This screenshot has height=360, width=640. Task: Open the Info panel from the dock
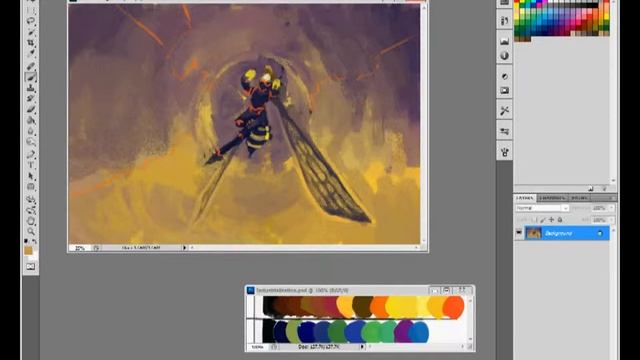point(504,56)
